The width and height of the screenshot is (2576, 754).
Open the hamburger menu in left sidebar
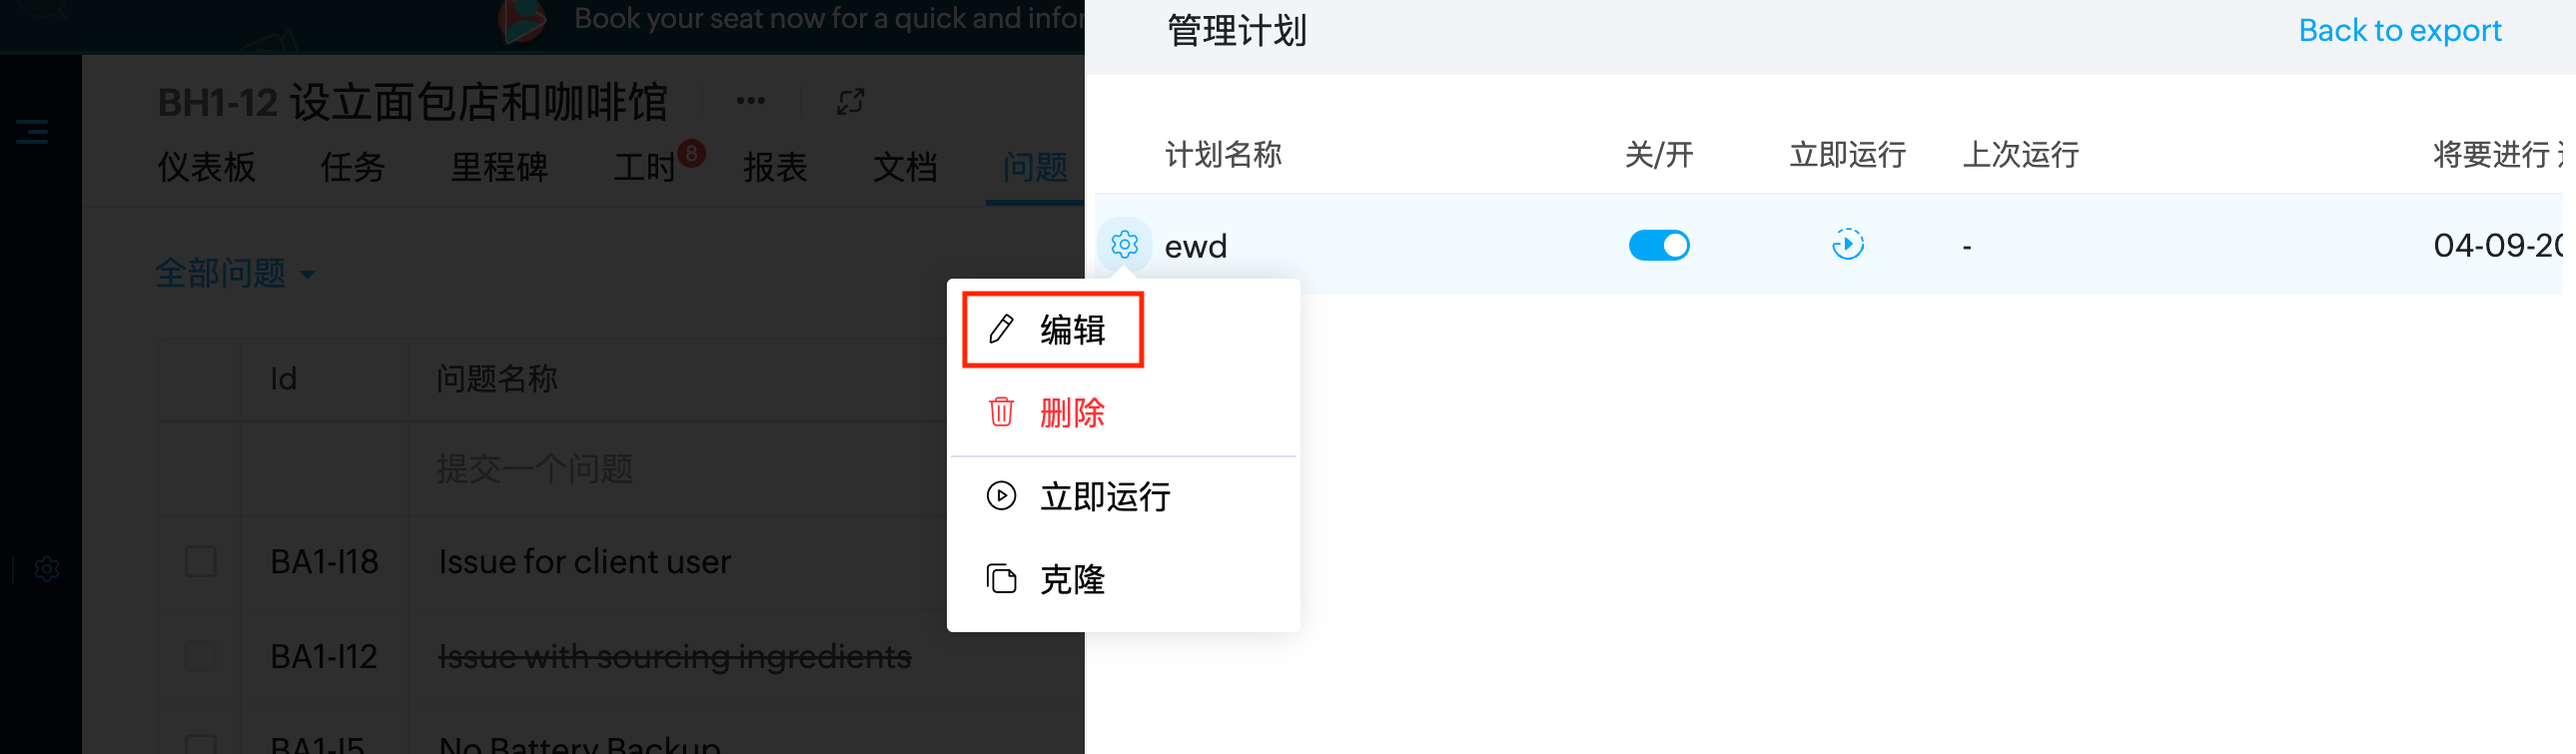tap(32, 131)
